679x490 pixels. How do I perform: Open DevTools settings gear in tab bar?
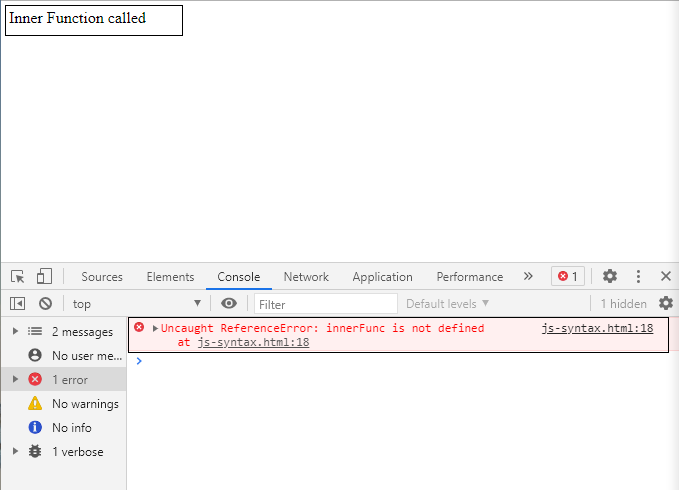click(610, 277)
